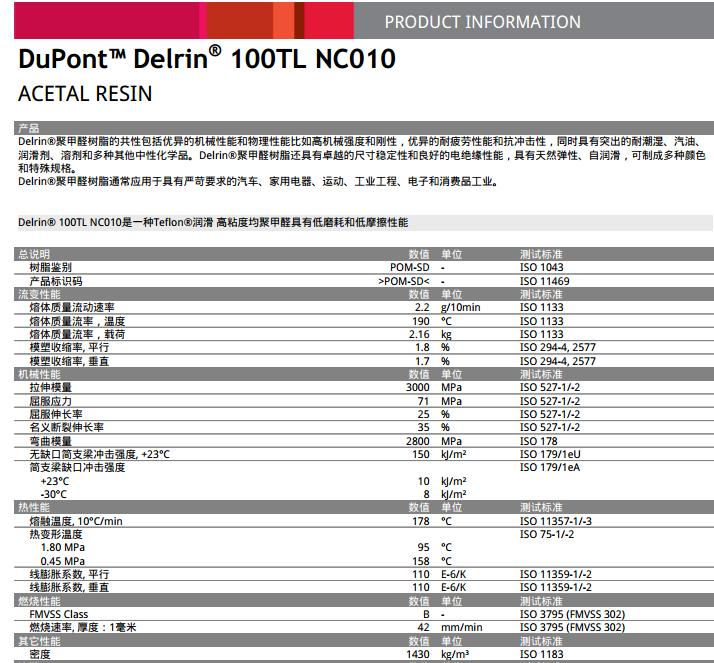Click the g/10min unit
The width and height of the screenshot is (714, 663).
(x=460, y=307)
